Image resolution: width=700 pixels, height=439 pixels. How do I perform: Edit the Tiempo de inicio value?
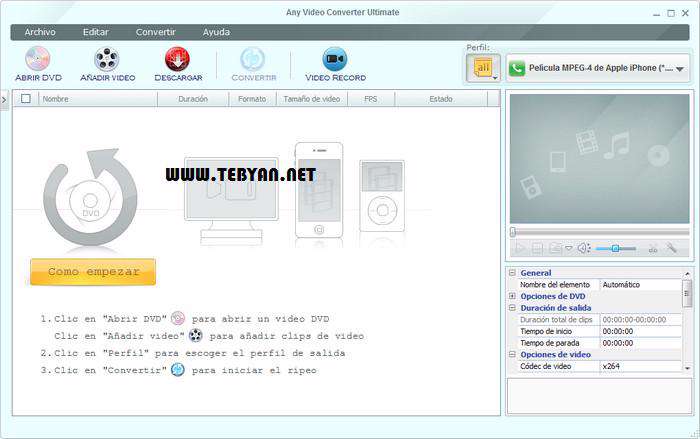tap(641, 331)
